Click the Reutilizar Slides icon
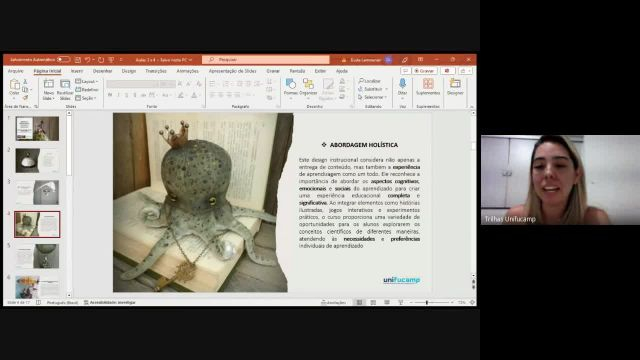Viewport: 640px width, 360px height. click(65, 89)
